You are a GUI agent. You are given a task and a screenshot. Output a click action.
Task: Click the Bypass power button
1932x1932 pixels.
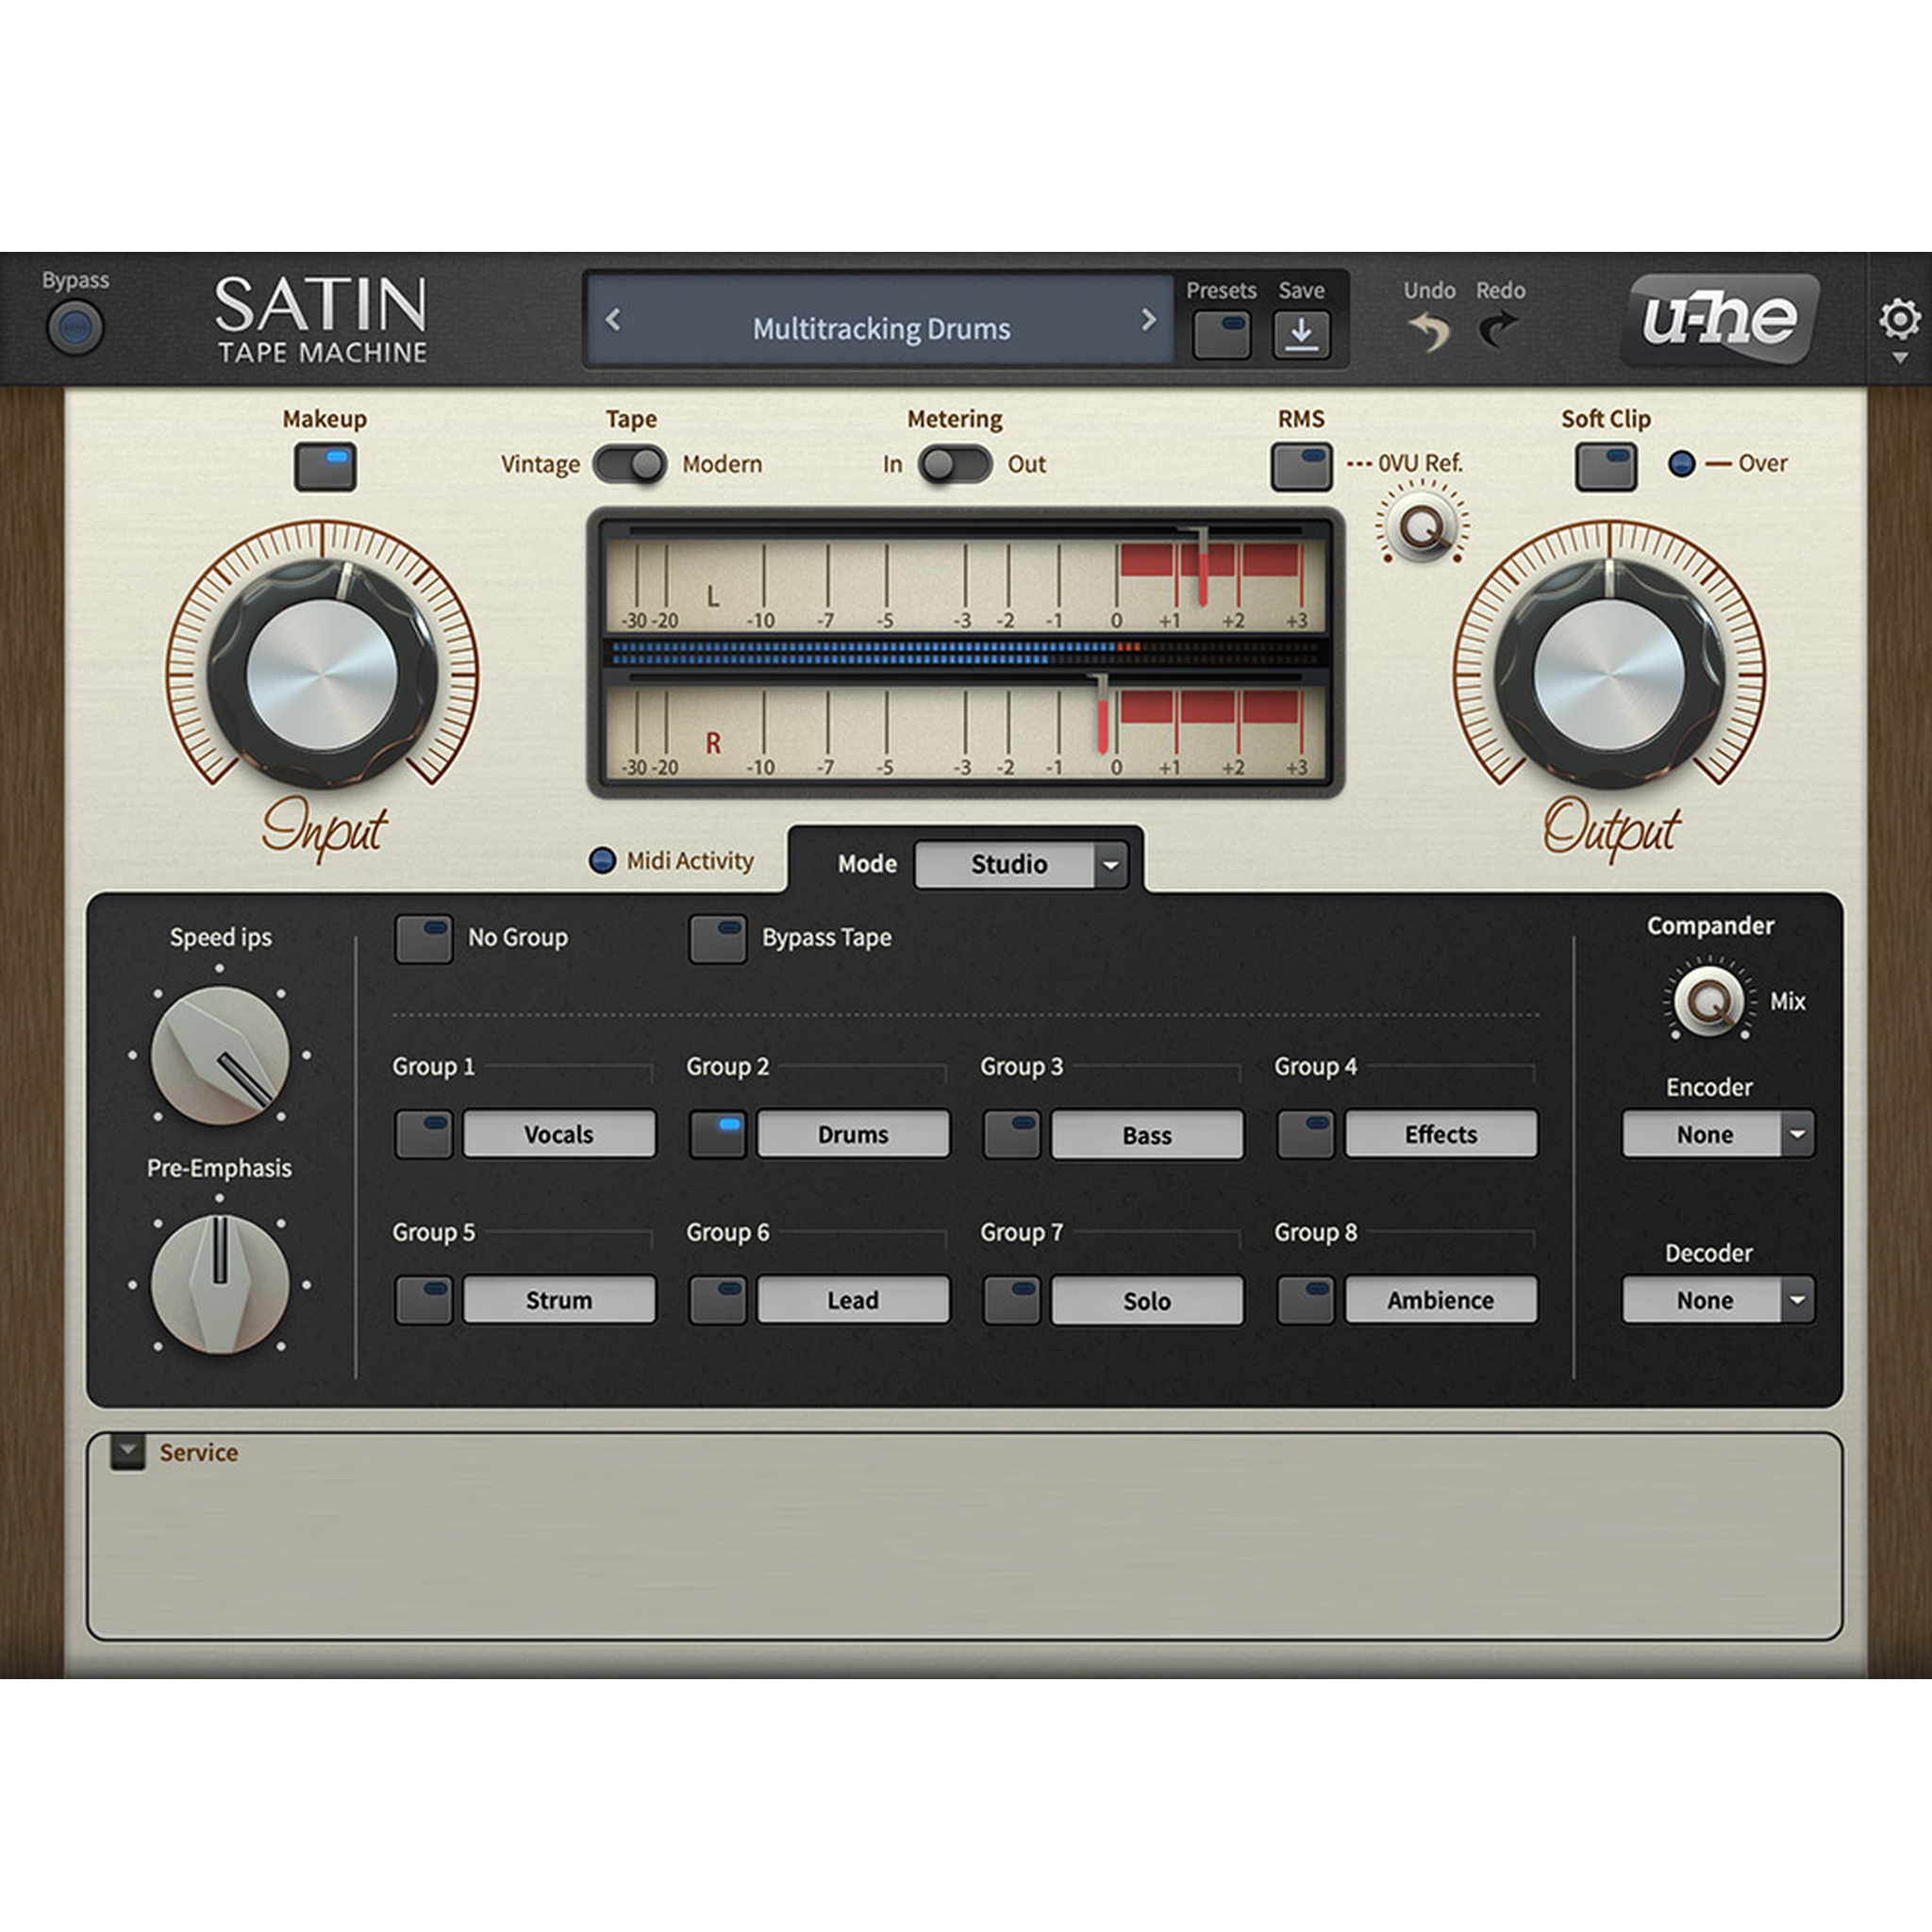click(75, 327)
